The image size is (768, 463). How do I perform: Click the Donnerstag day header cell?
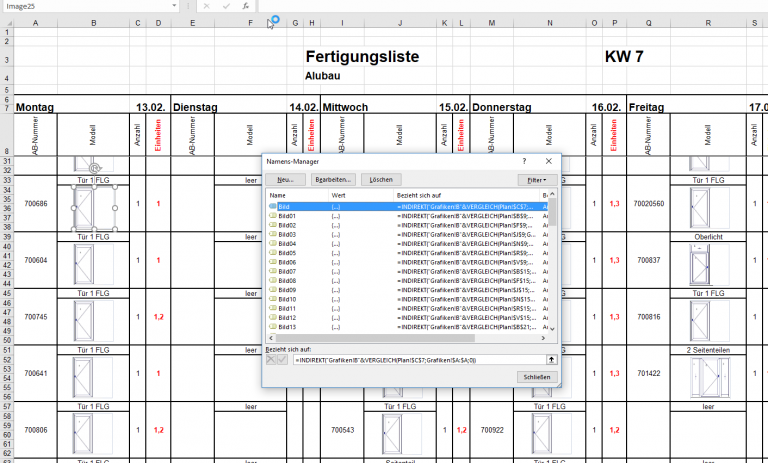[x=502, y=107]
